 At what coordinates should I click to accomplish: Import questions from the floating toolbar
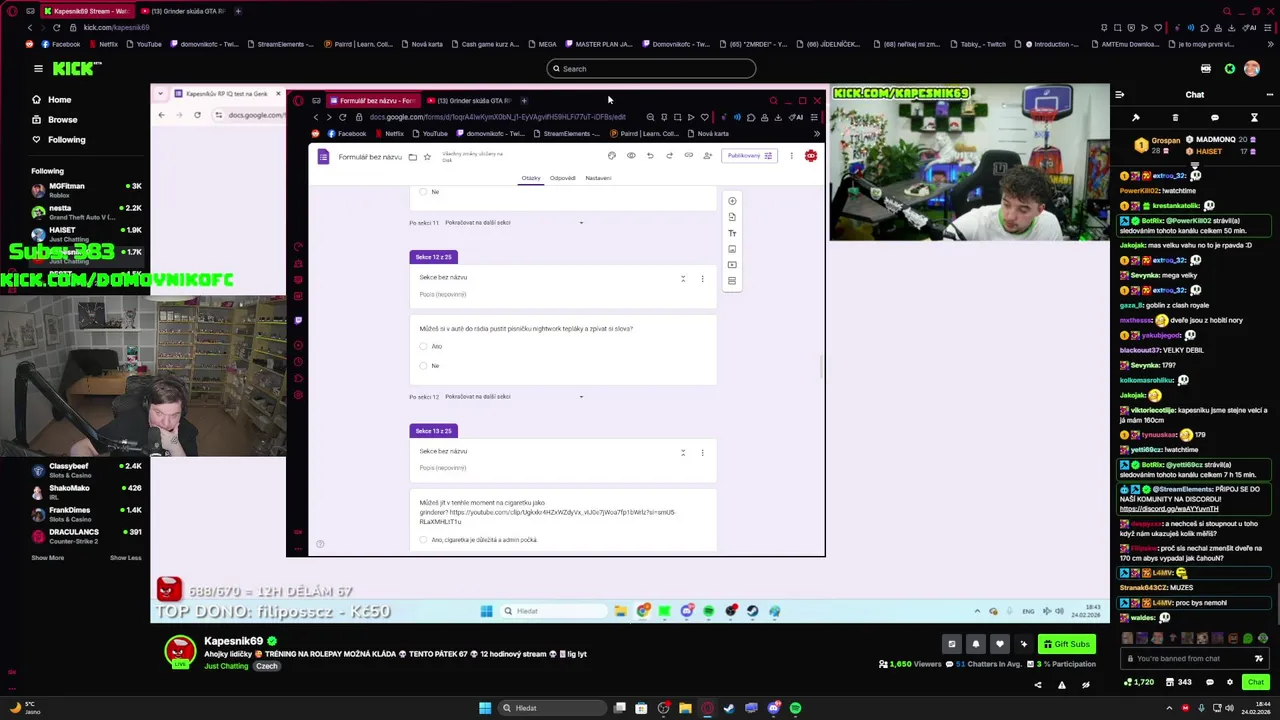click(x=732, y=217)
